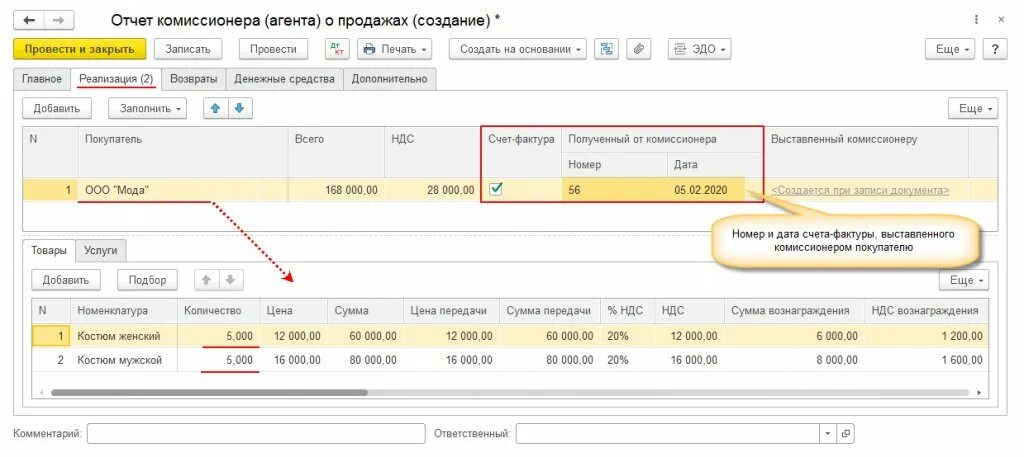Open the Еще menu of the buyers table
The width and height of the screenshot is (1024, 457).
pos(973,108)
